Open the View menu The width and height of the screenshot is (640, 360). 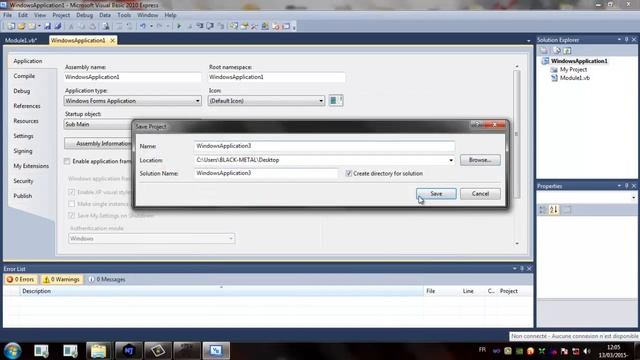point(40,15)
